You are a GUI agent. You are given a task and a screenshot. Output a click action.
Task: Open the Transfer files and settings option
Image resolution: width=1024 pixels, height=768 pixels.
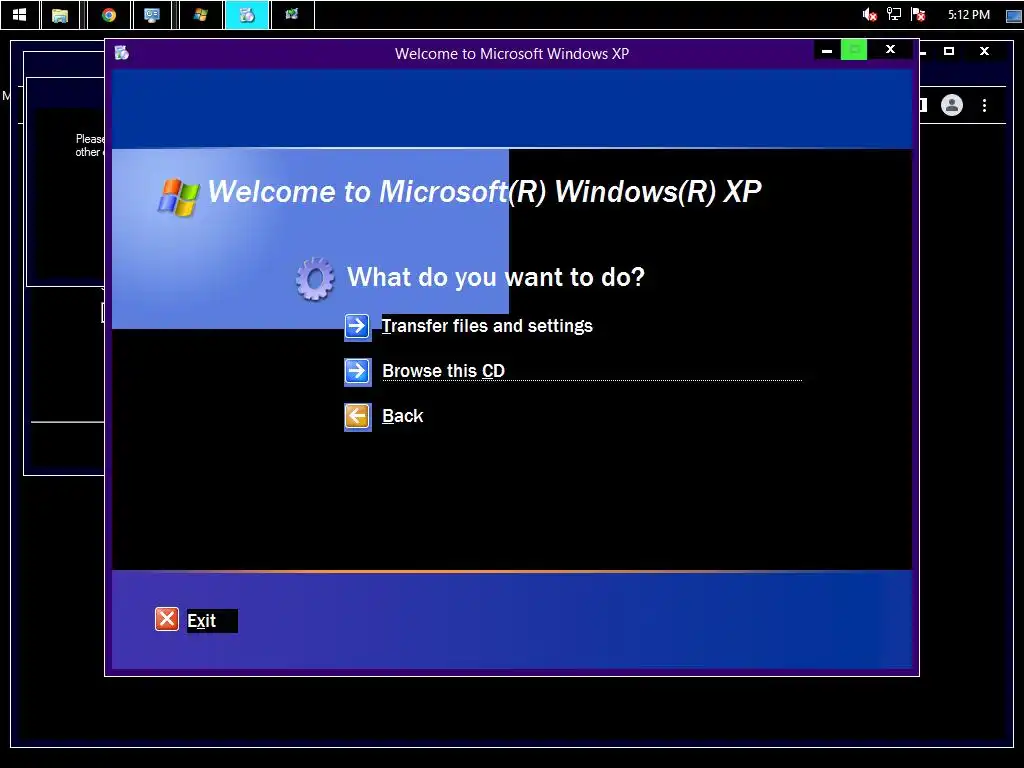pyautogui.click(x=487, y=326)
